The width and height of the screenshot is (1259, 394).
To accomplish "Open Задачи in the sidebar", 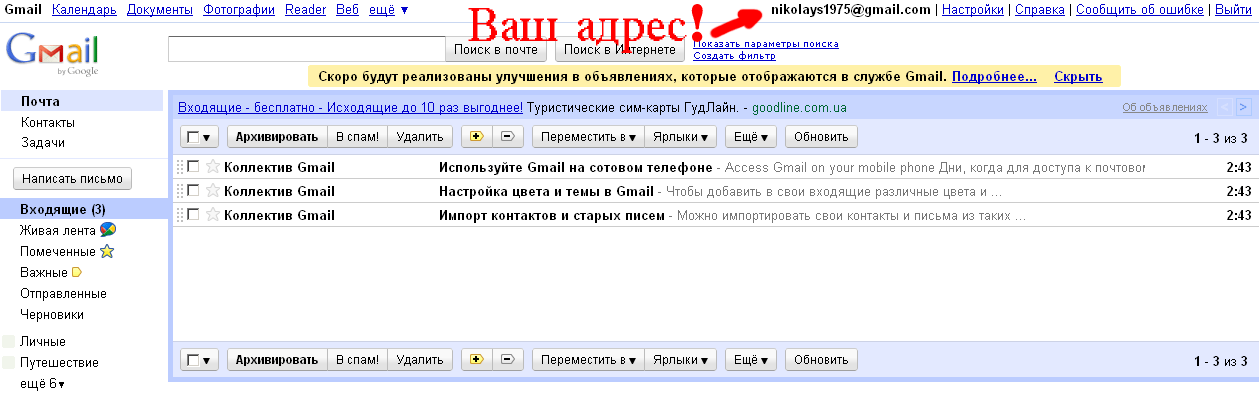I will [x=43, y=142].
